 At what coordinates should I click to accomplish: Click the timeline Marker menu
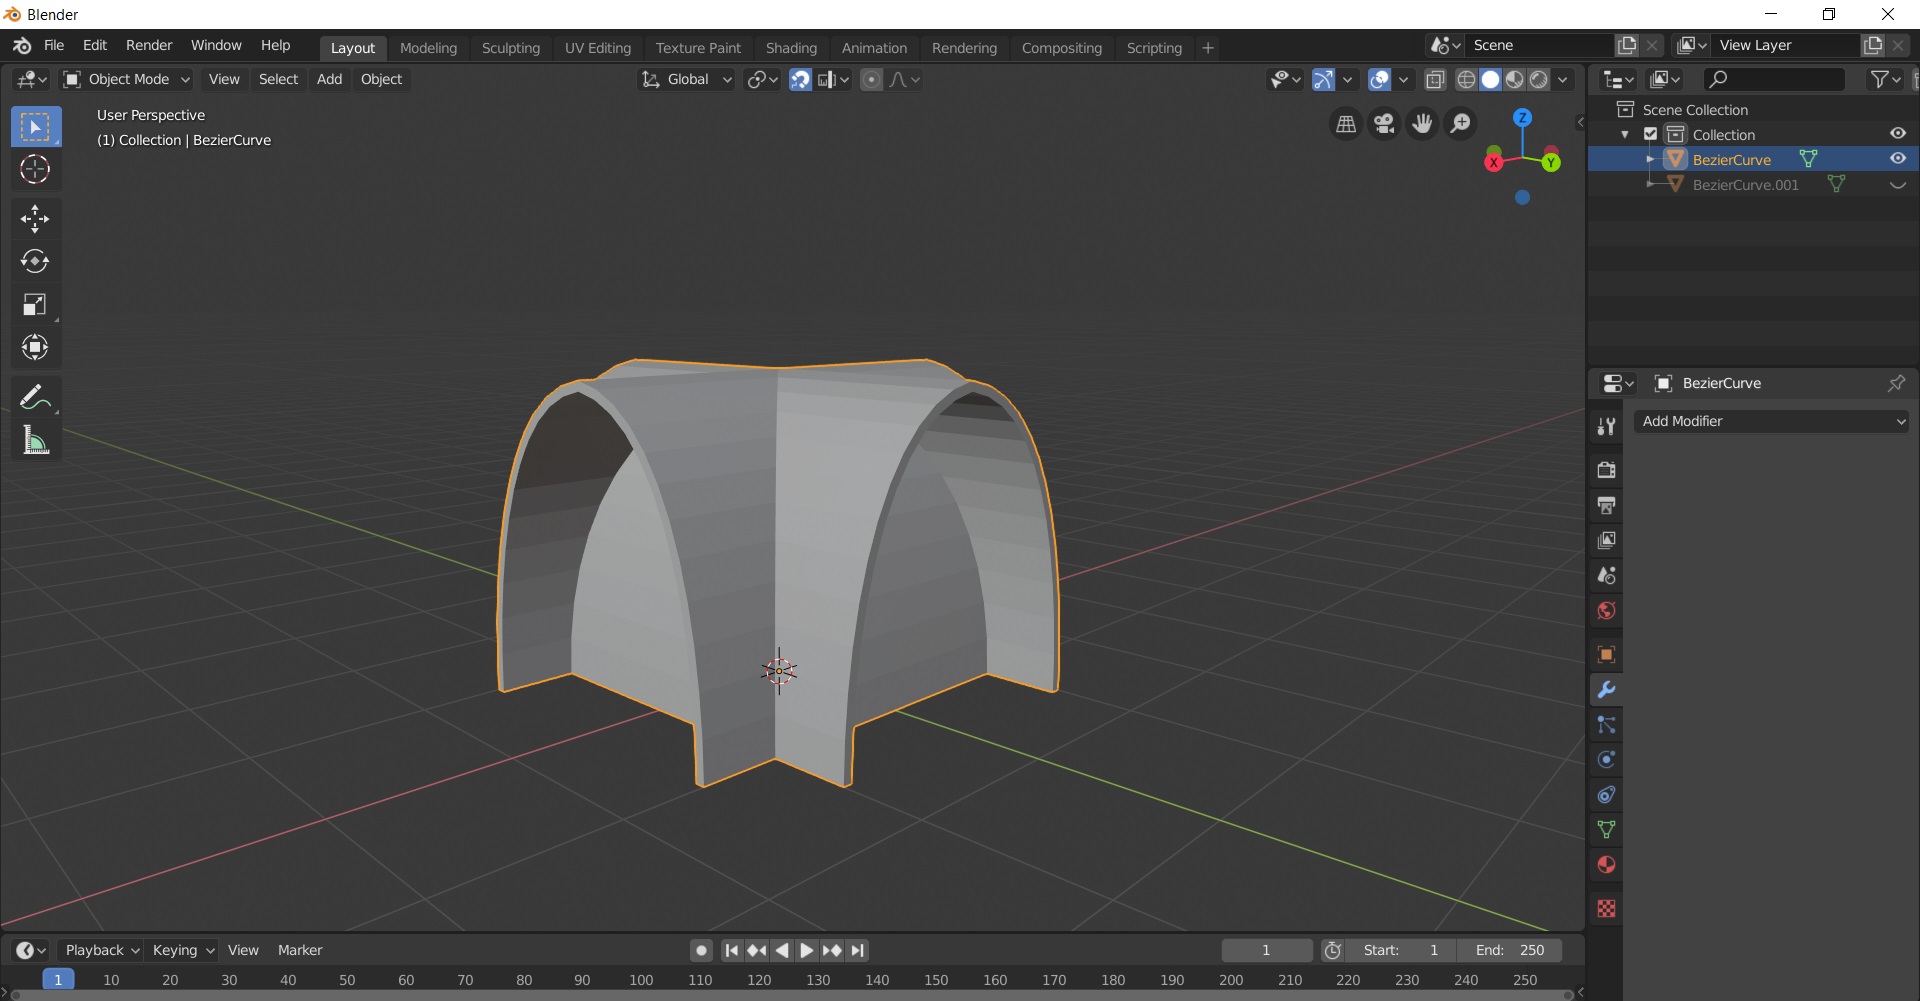click(300, 950)
